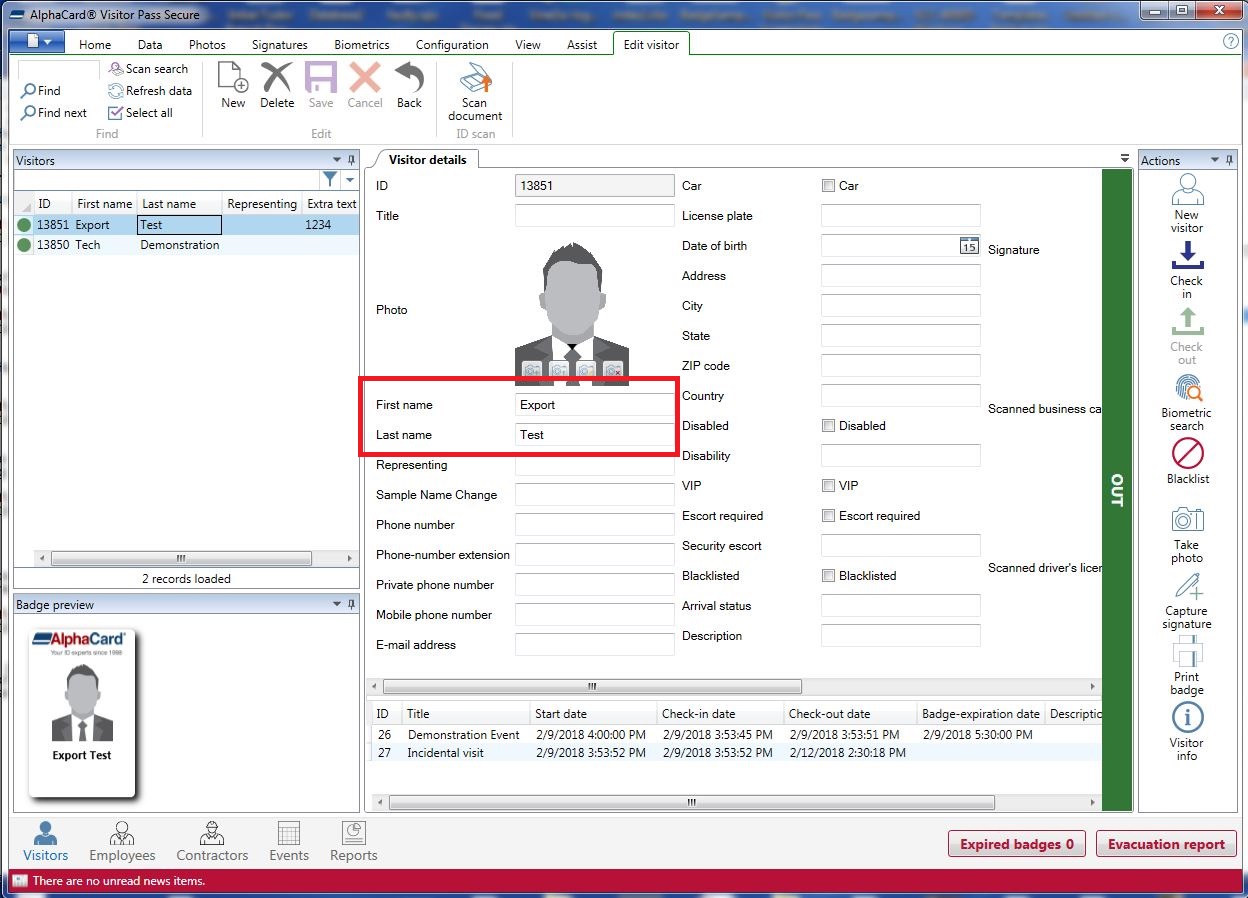This screenshot has width=1248, height=898.
Task: Collapse the Badge preview panel
Action: click(337, 603)
